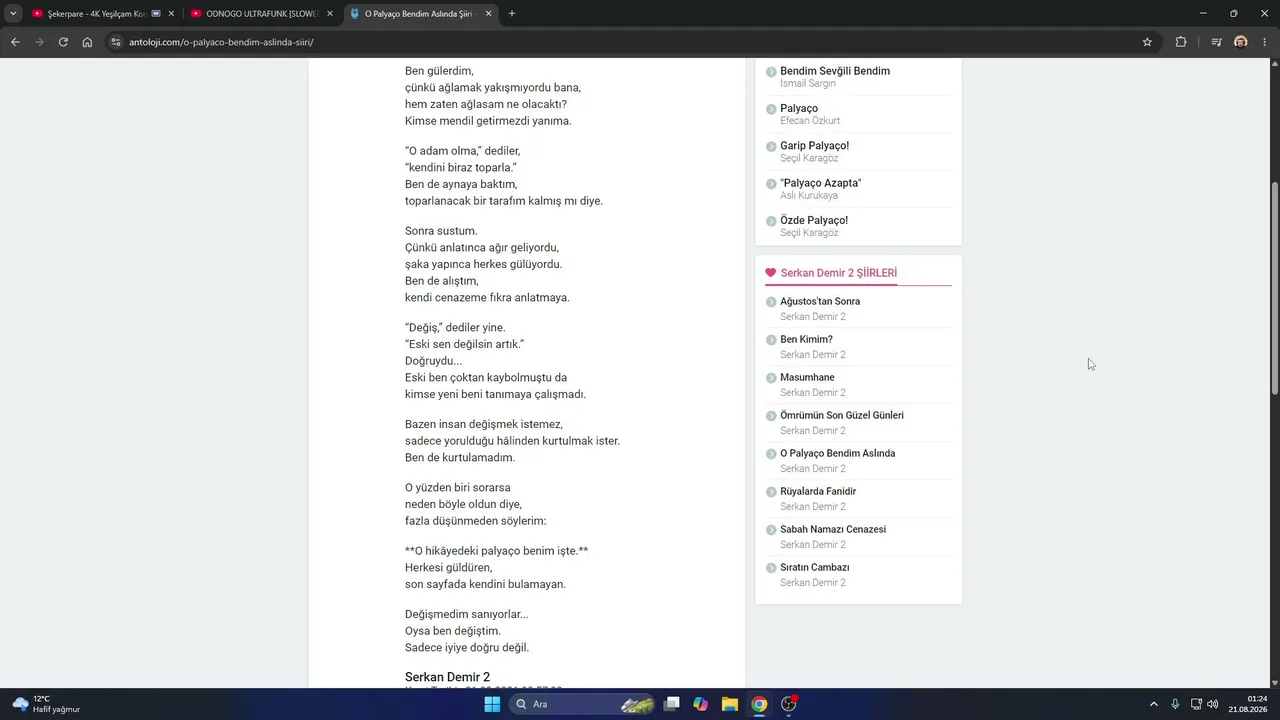The image size is (1280, 720).
Task: Open the poem Özde Palyaço!
Action: click(x=814, y=220)
